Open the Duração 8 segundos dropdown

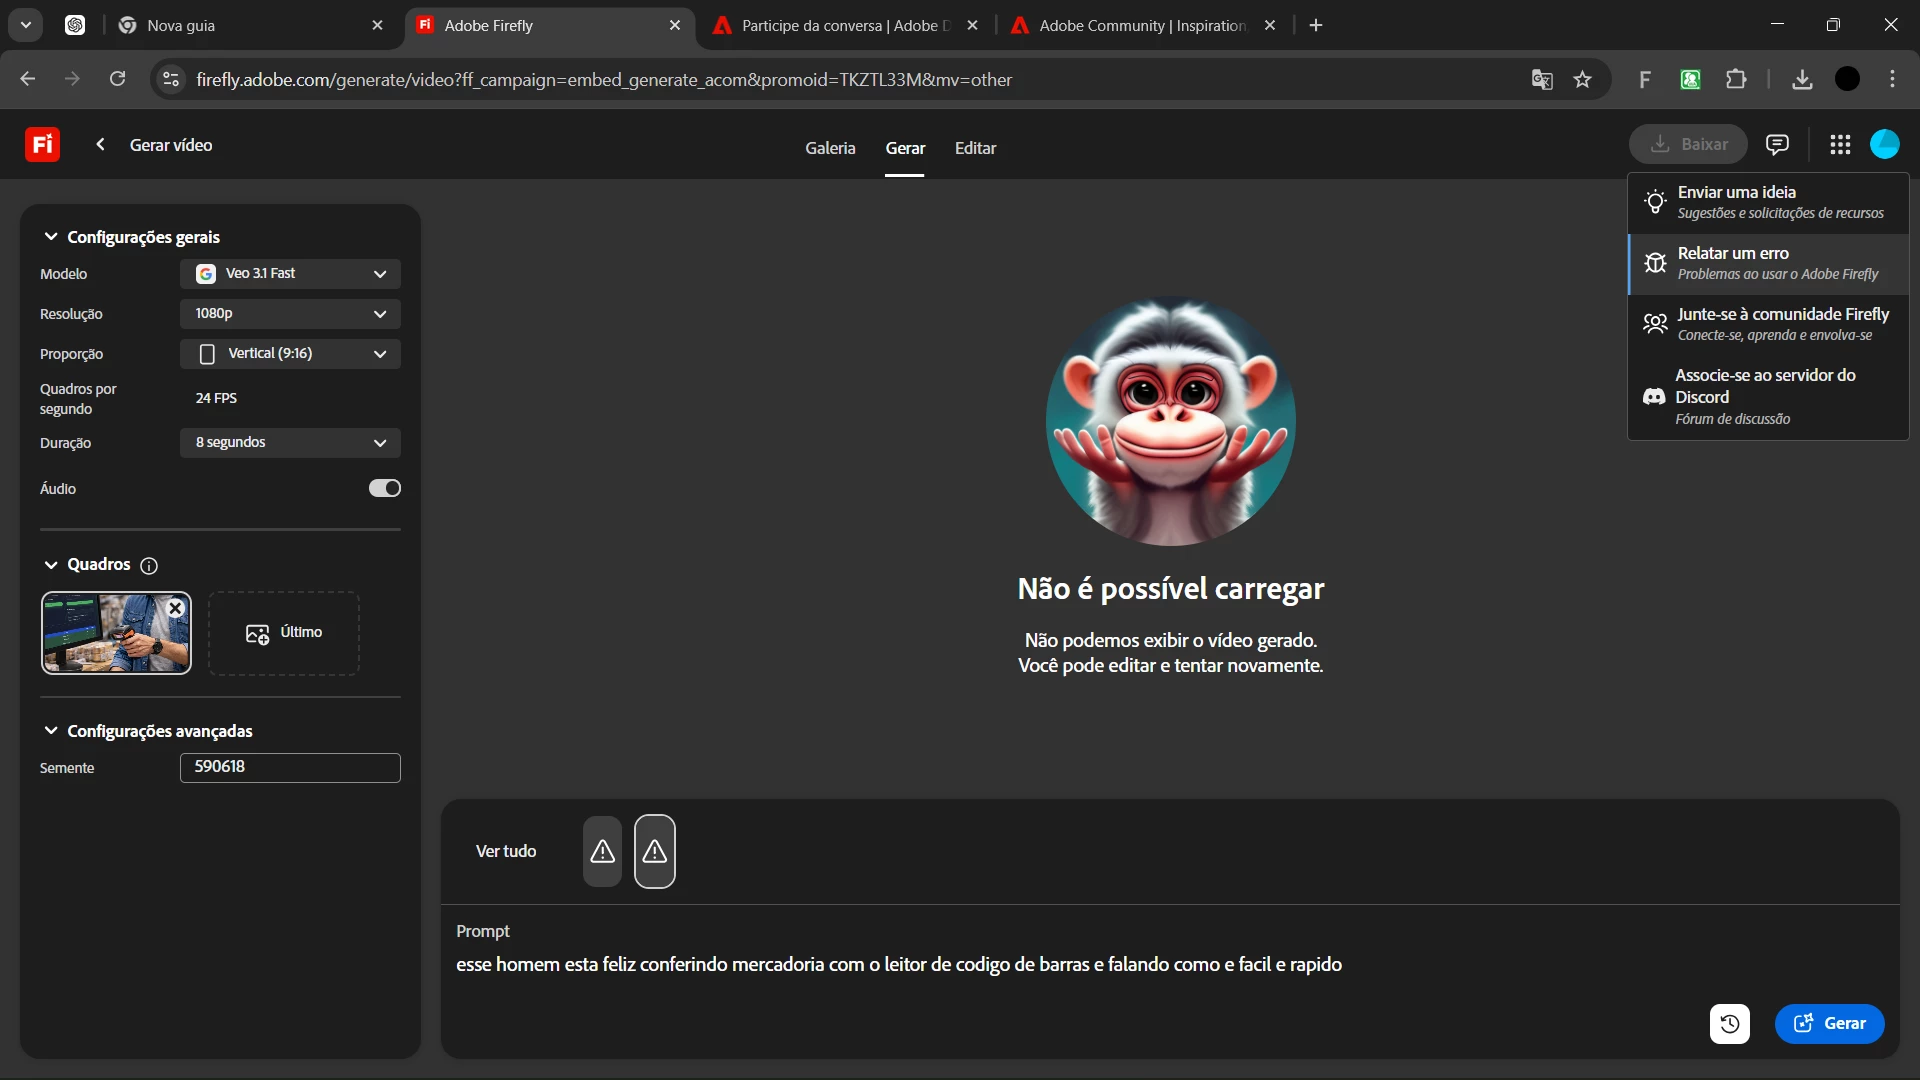(290, 442)
